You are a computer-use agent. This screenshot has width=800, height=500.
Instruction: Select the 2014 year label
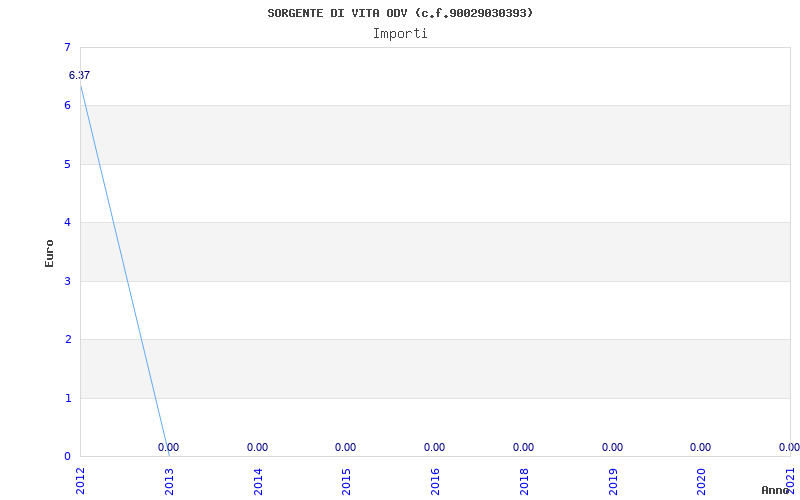click(258, 482)
